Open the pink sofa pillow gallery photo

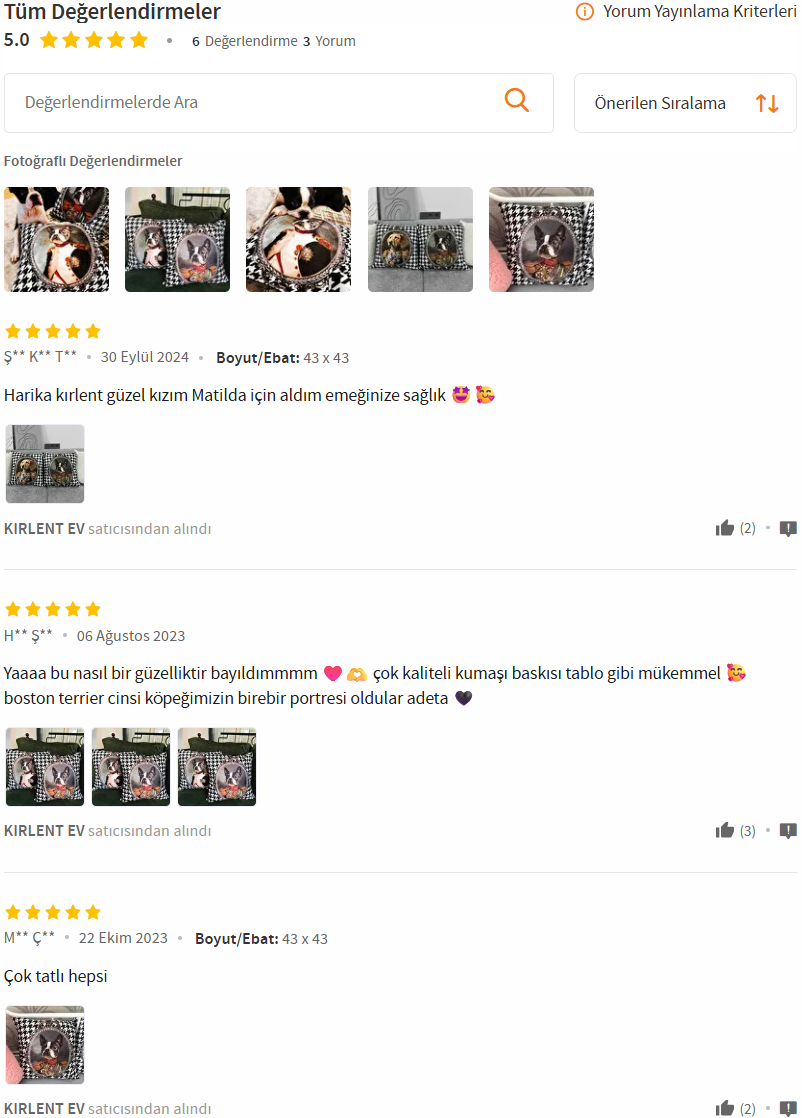click(x=541, y=240)
